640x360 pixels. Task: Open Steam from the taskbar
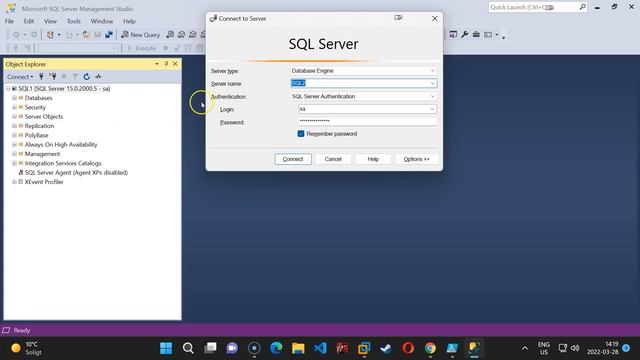coord(386,348)
